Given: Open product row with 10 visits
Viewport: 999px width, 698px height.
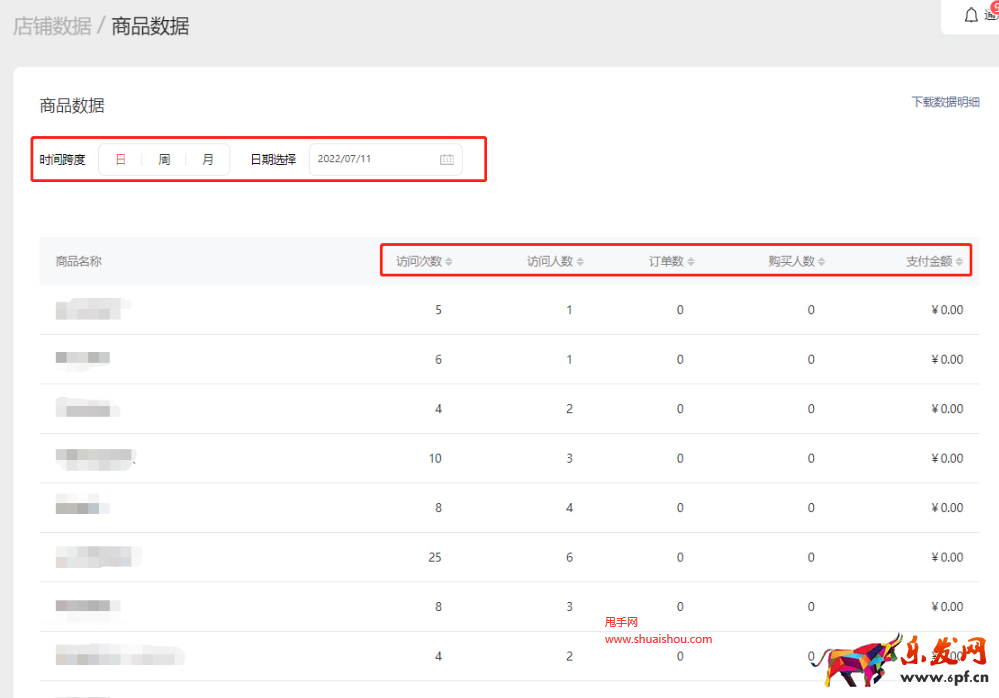Looking at the screenshot, I should (94, 458).
